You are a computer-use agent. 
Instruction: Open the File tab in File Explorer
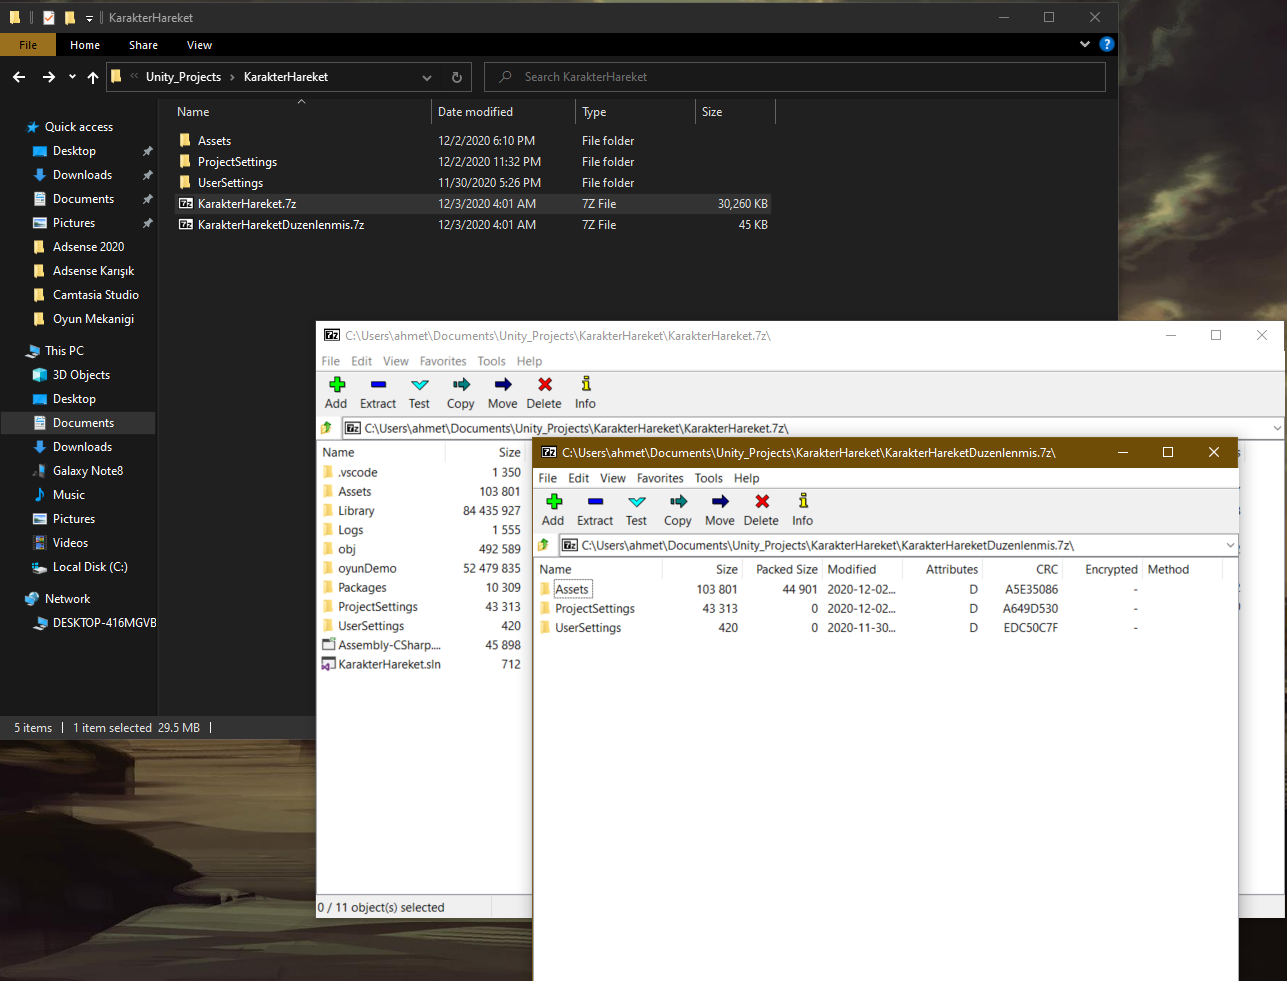click(x=28, y=45)
